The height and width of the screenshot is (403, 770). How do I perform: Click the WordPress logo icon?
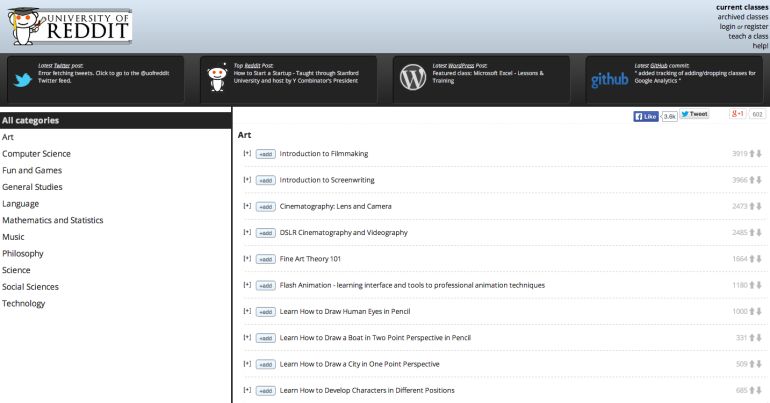(x=412, y=78)
